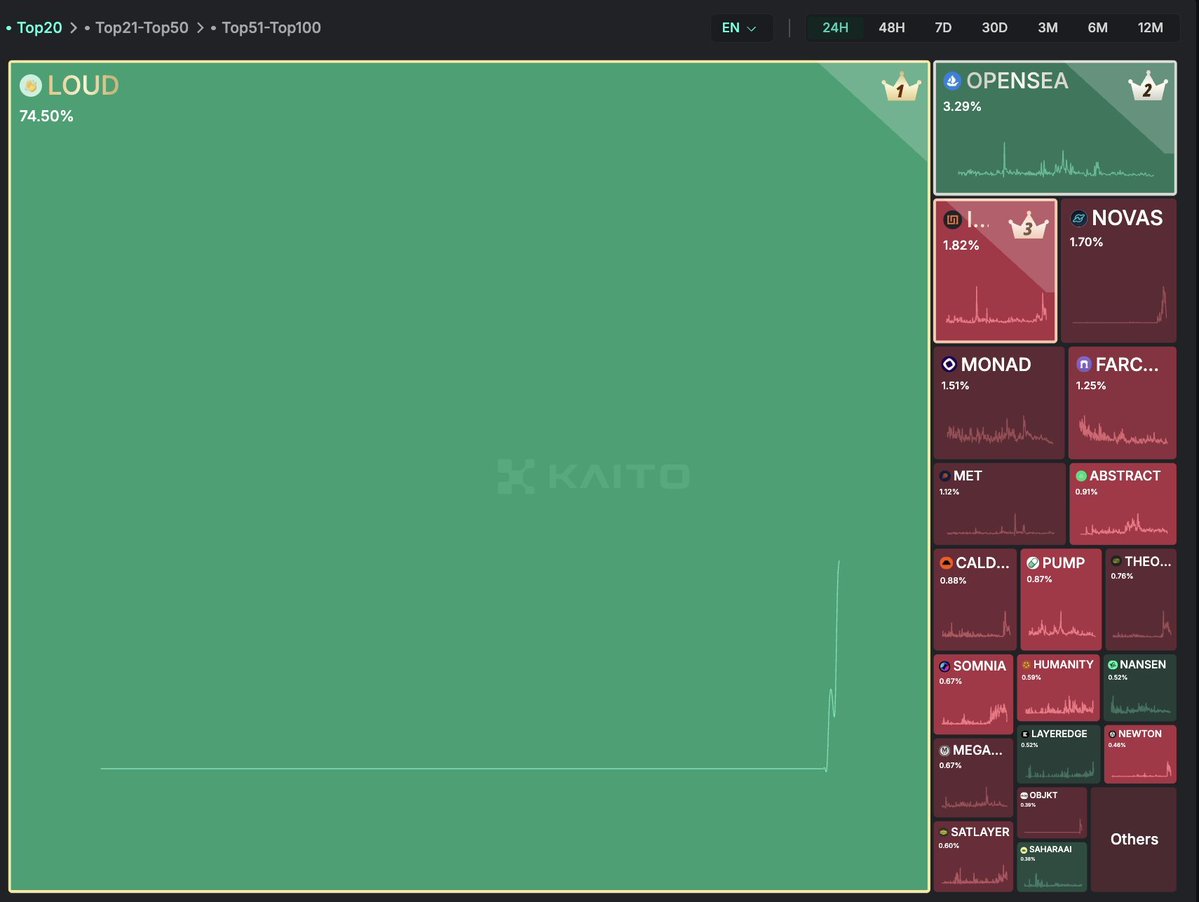Click the PUMP 0.87% value
This screenshot has height=902, width=1199.
tap(1039, 579)
